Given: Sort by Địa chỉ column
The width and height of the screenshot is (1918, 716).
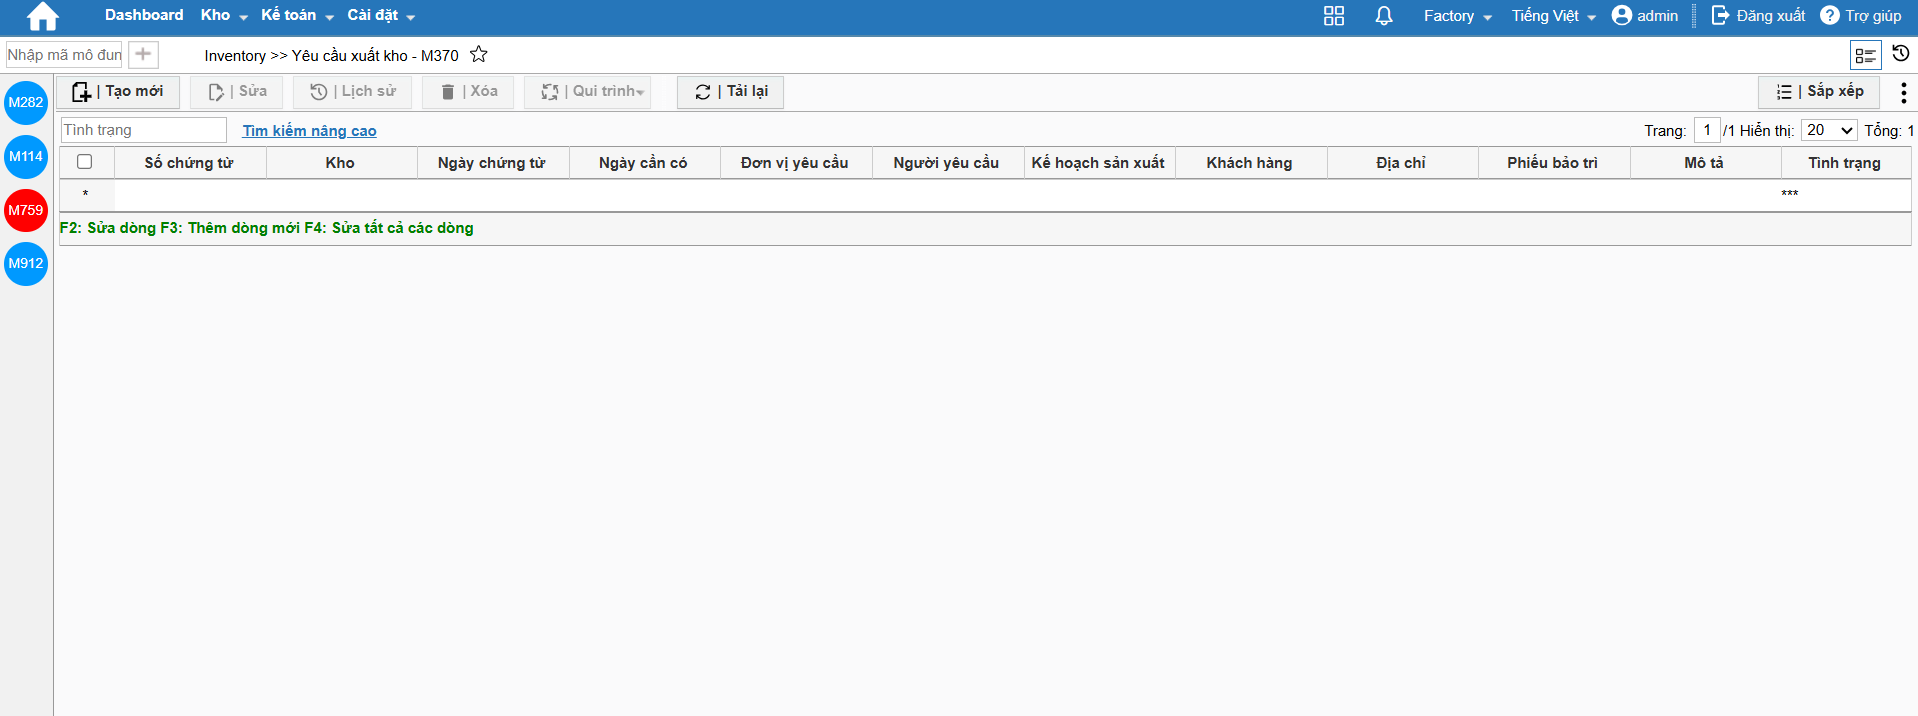Looking at the screenshot, I should pos(1401,163).
